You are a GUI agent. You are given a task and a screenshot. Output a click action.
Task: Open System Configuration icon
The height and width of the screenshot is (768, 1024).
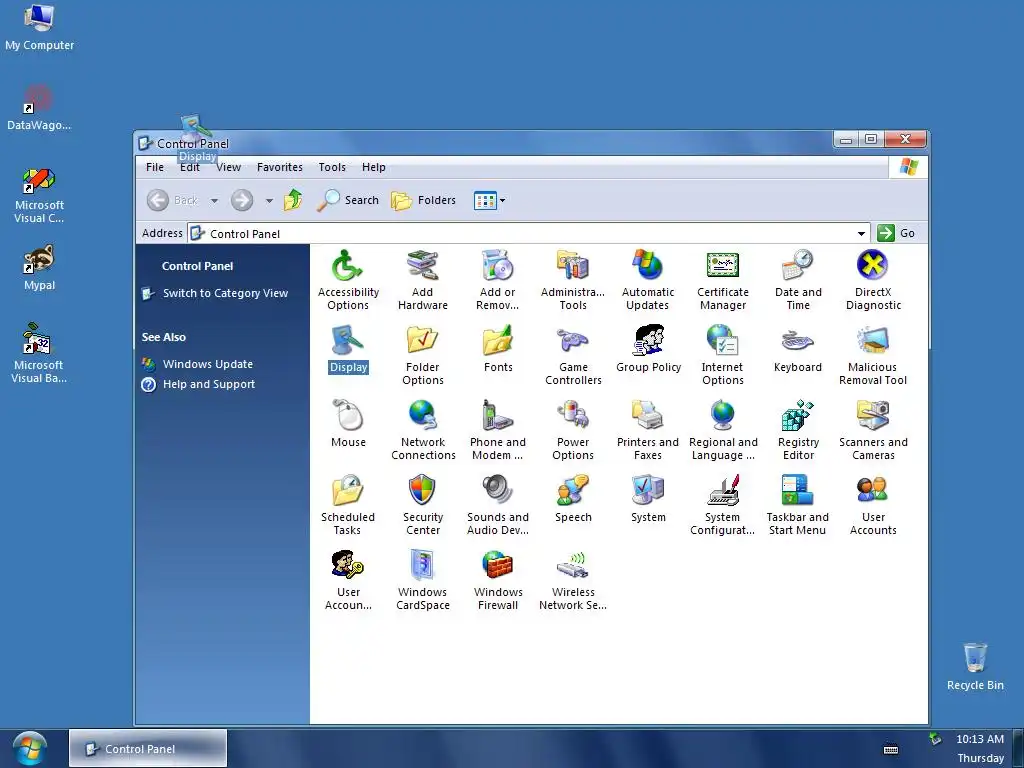click(723, 505)
